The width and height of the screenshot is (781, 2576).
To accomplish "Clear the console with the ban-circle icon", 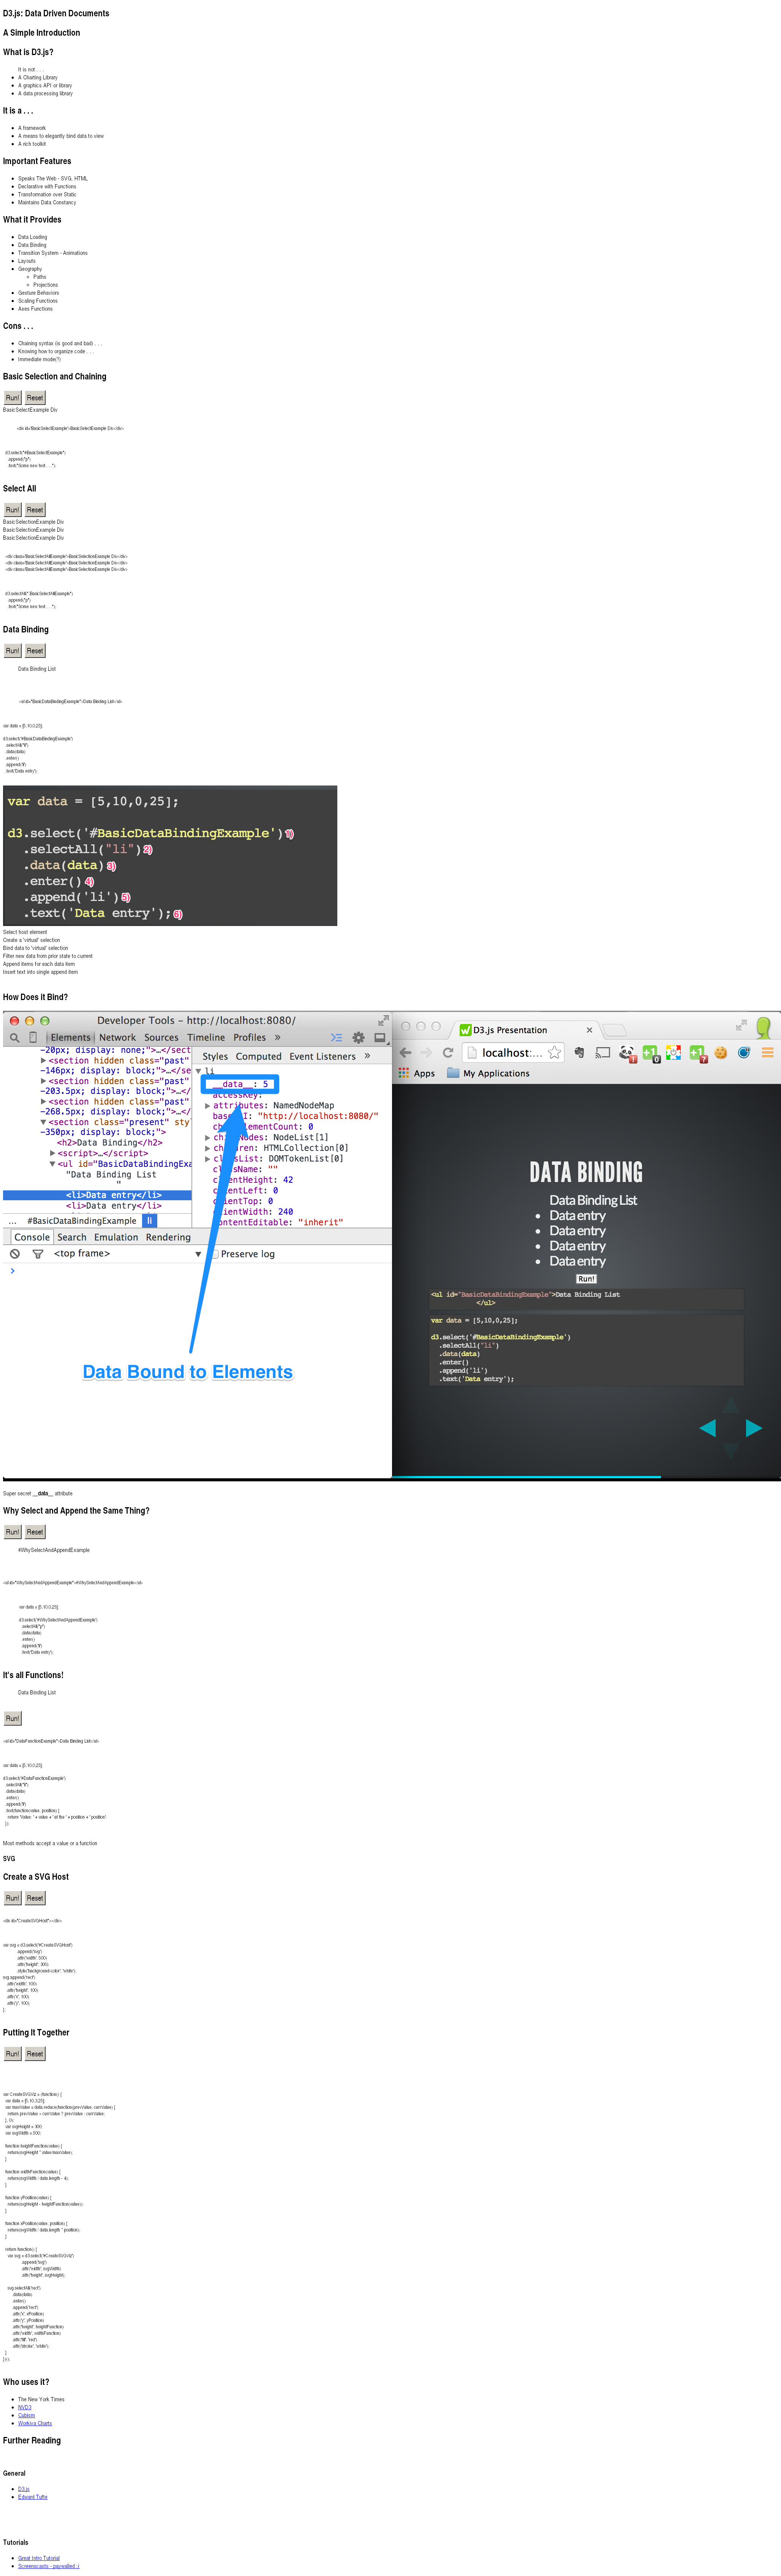I will [15, 1253].
